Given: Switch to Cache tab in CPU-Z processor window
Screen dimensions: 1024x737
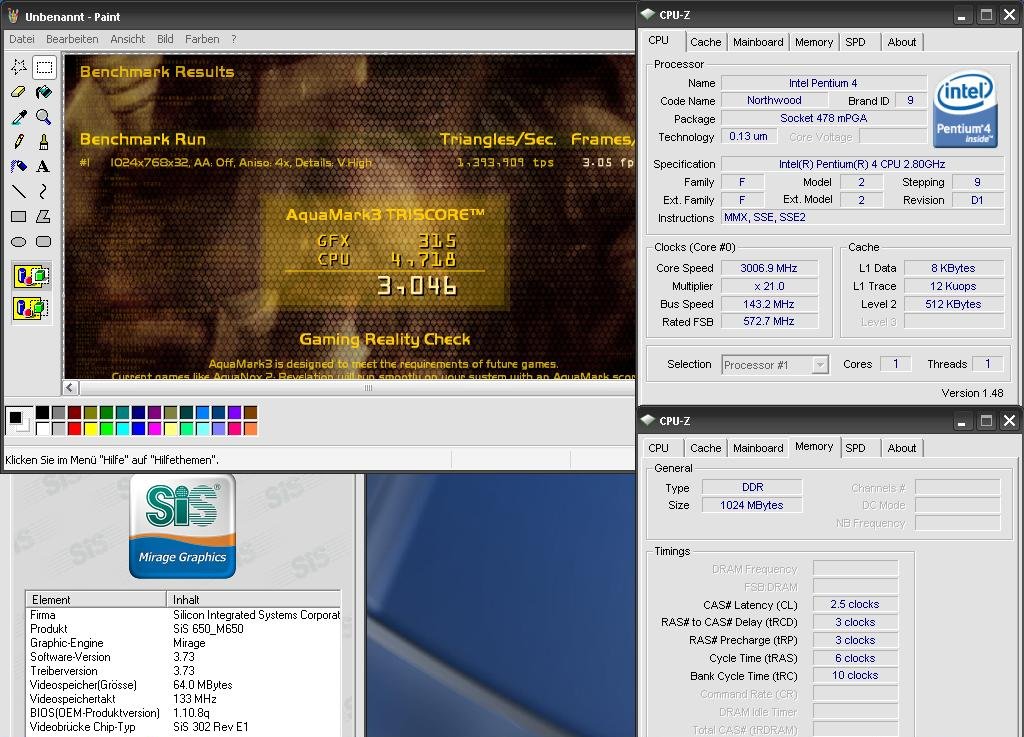Looking at the screenshot, I should coord(705,42).
